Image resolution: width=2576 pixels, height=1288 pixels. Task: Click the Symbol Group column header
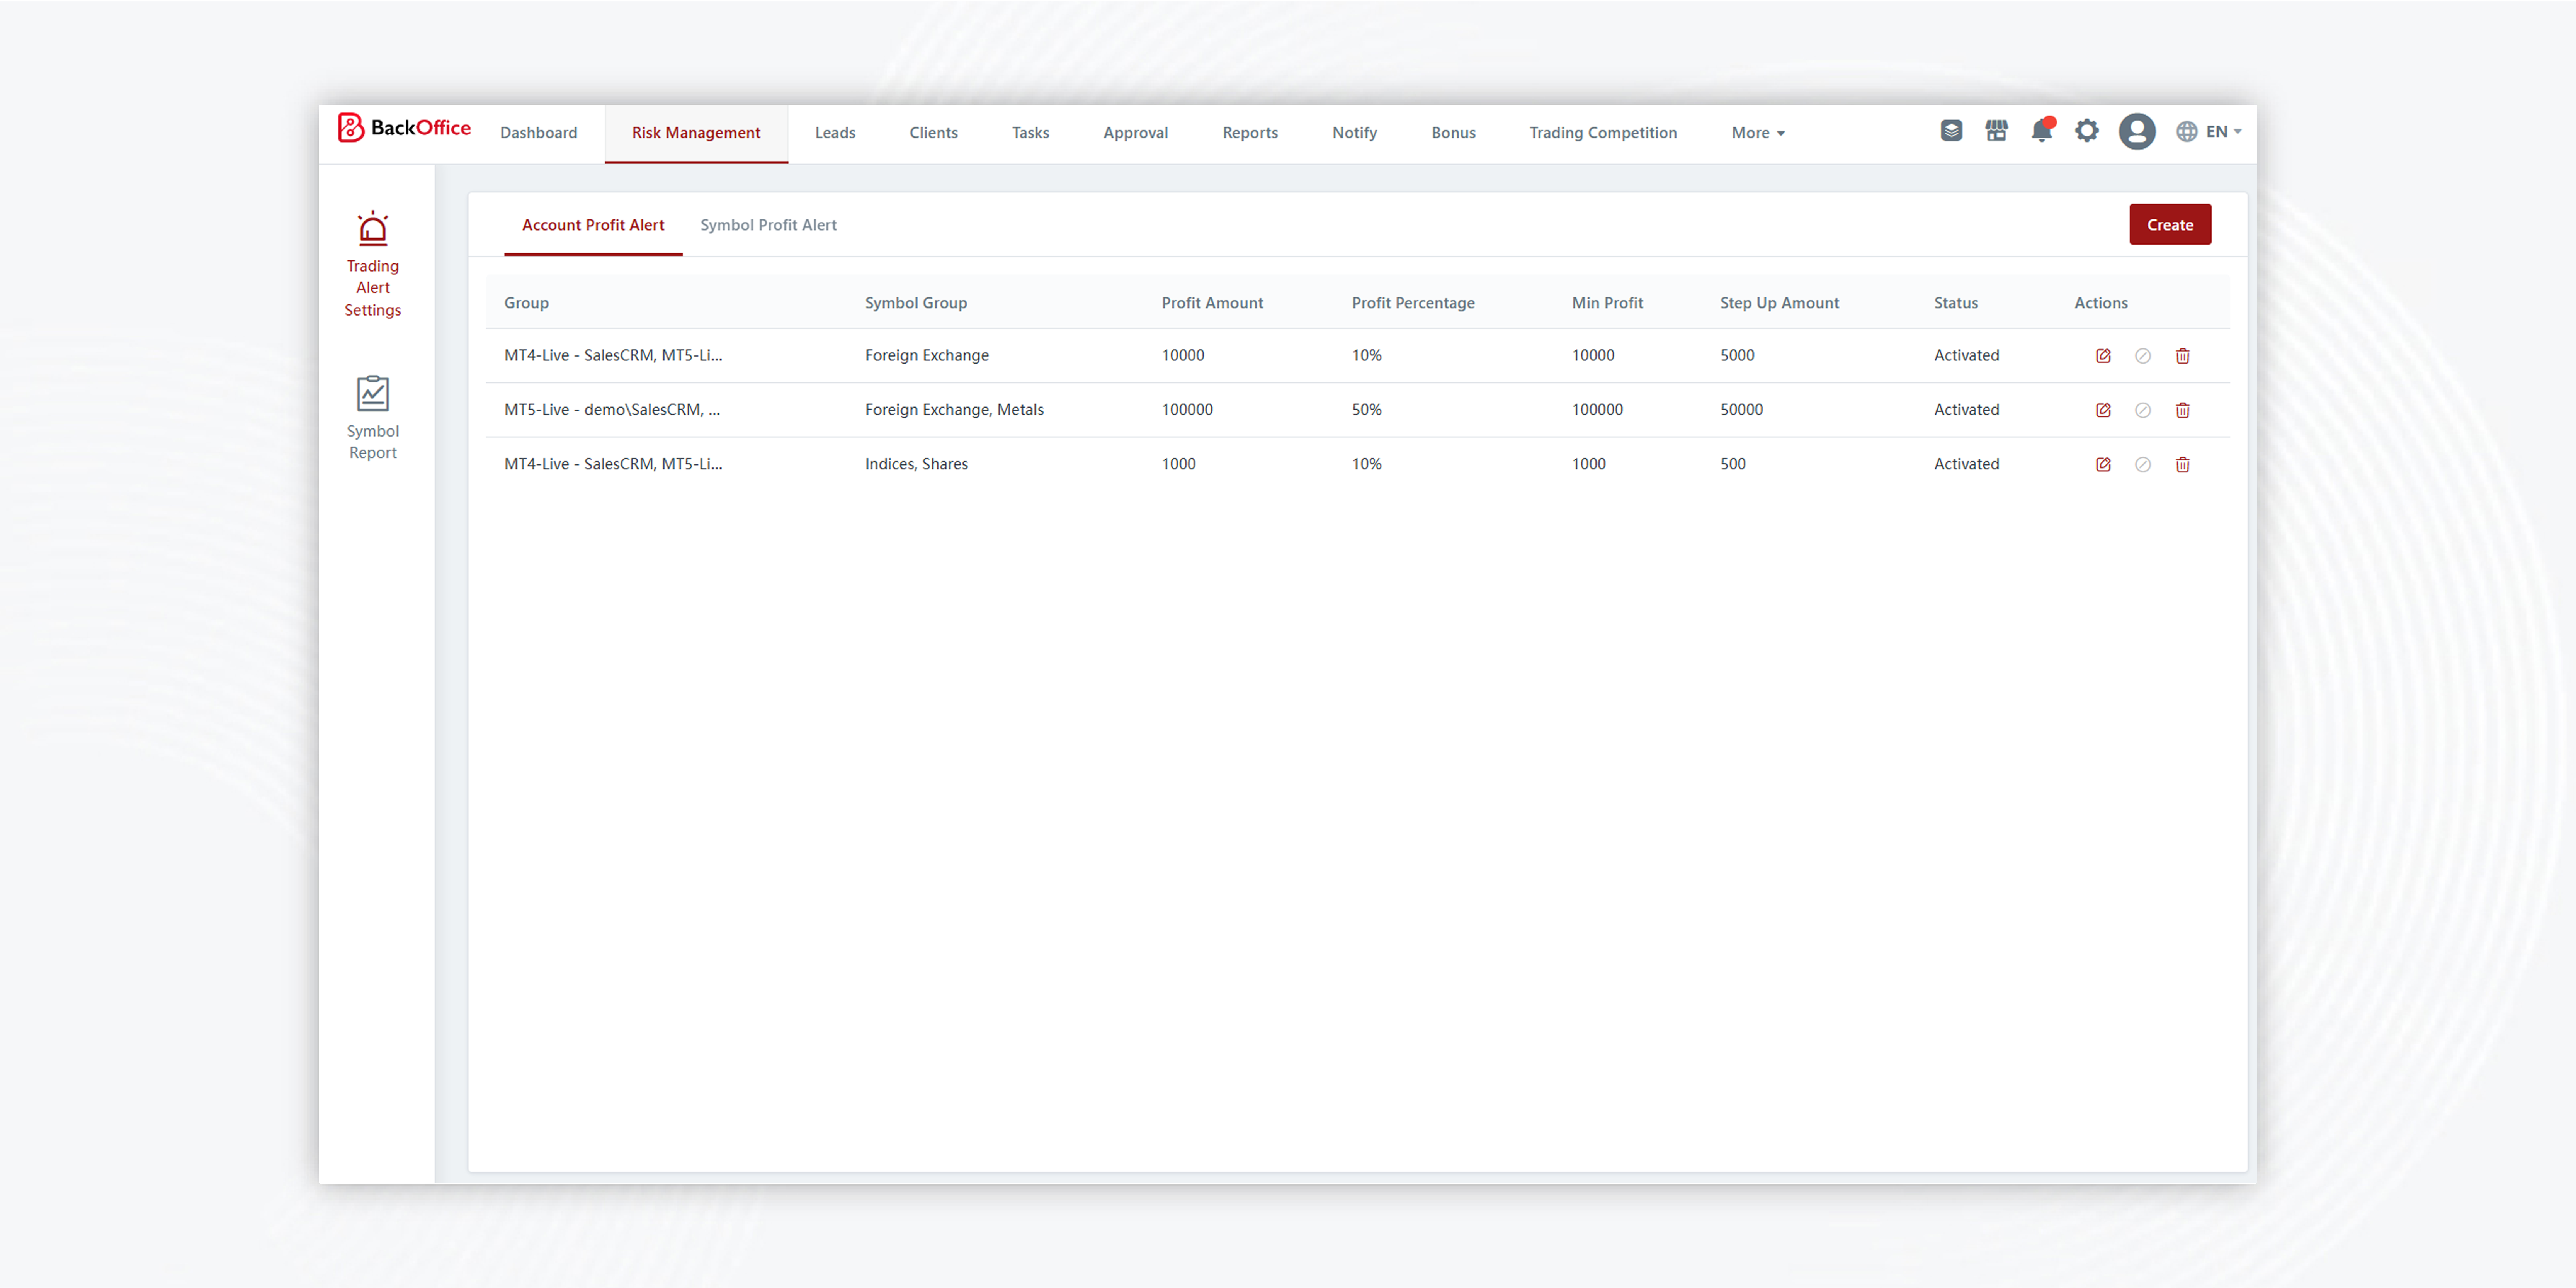pos(916,303)
